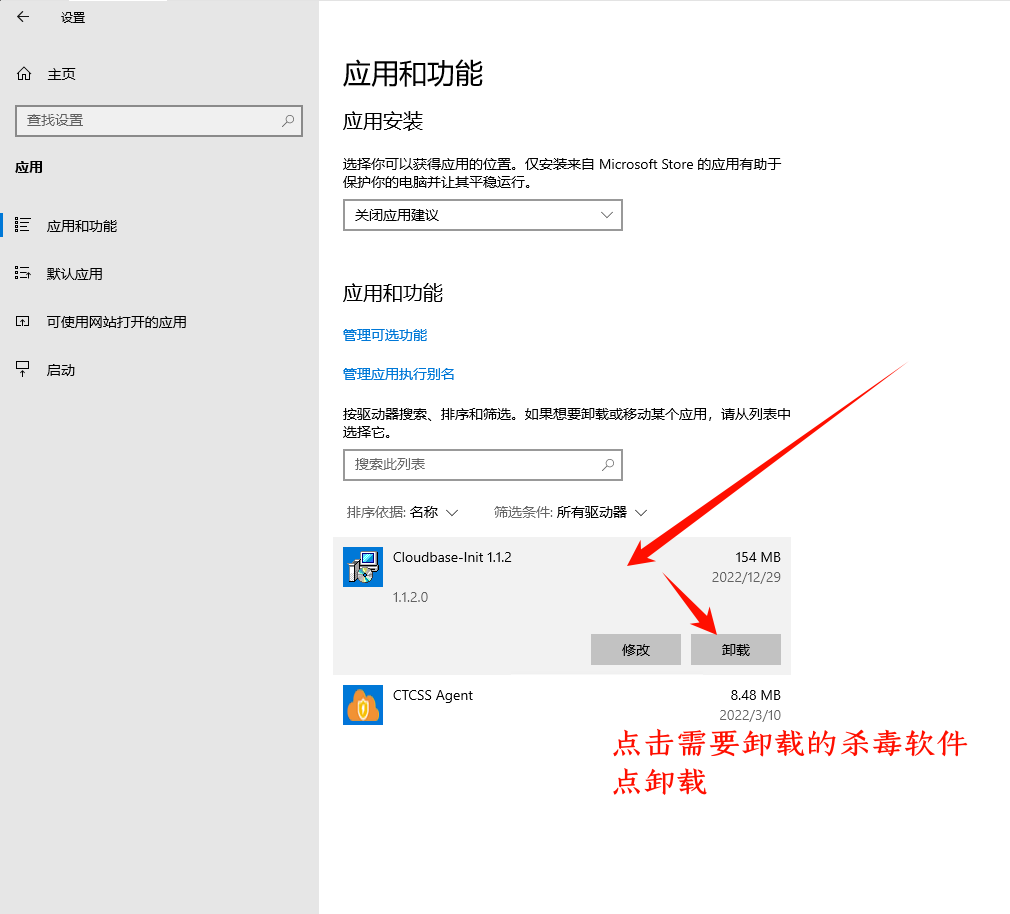Screen dimensions: 1010x914
Task: Open the 管理可选功能 link
Action: [385, 335]
